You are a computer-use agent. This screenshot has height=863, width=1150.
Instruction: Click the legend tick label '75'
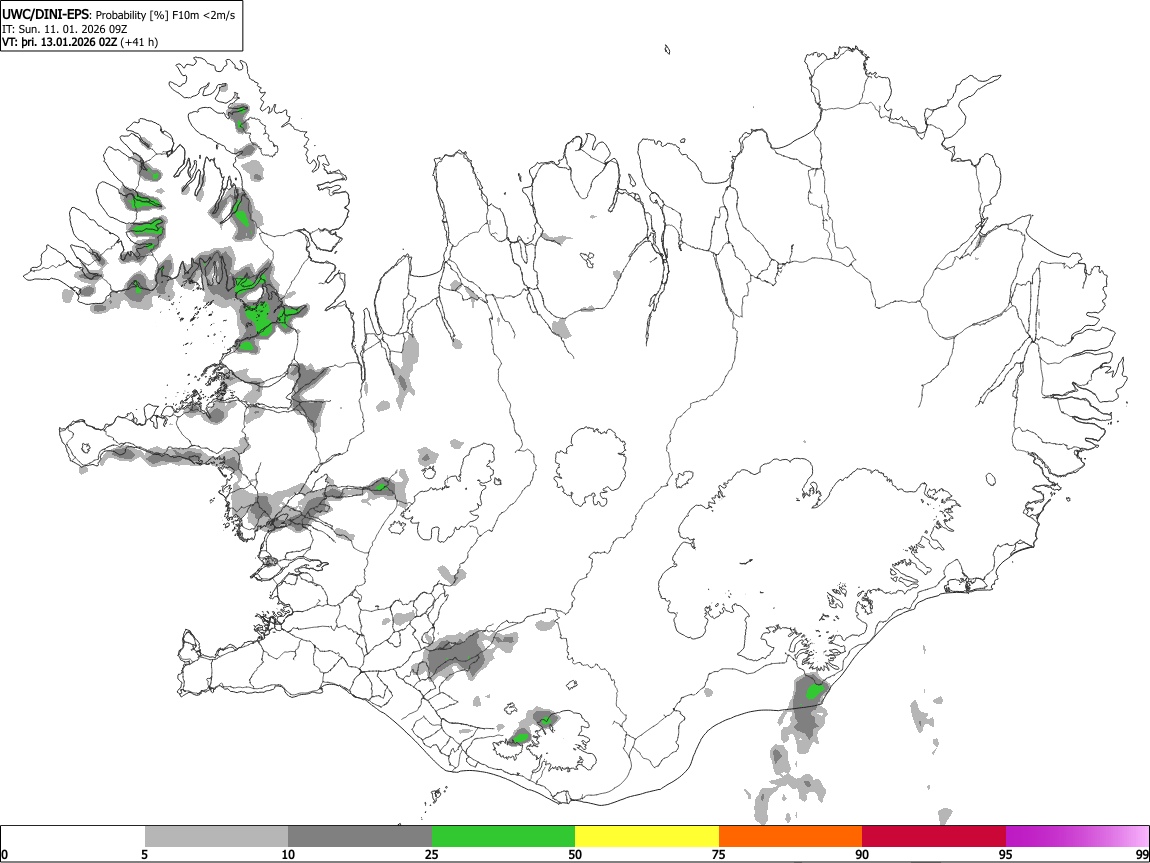pyautogui.click(x=719, y=854)
